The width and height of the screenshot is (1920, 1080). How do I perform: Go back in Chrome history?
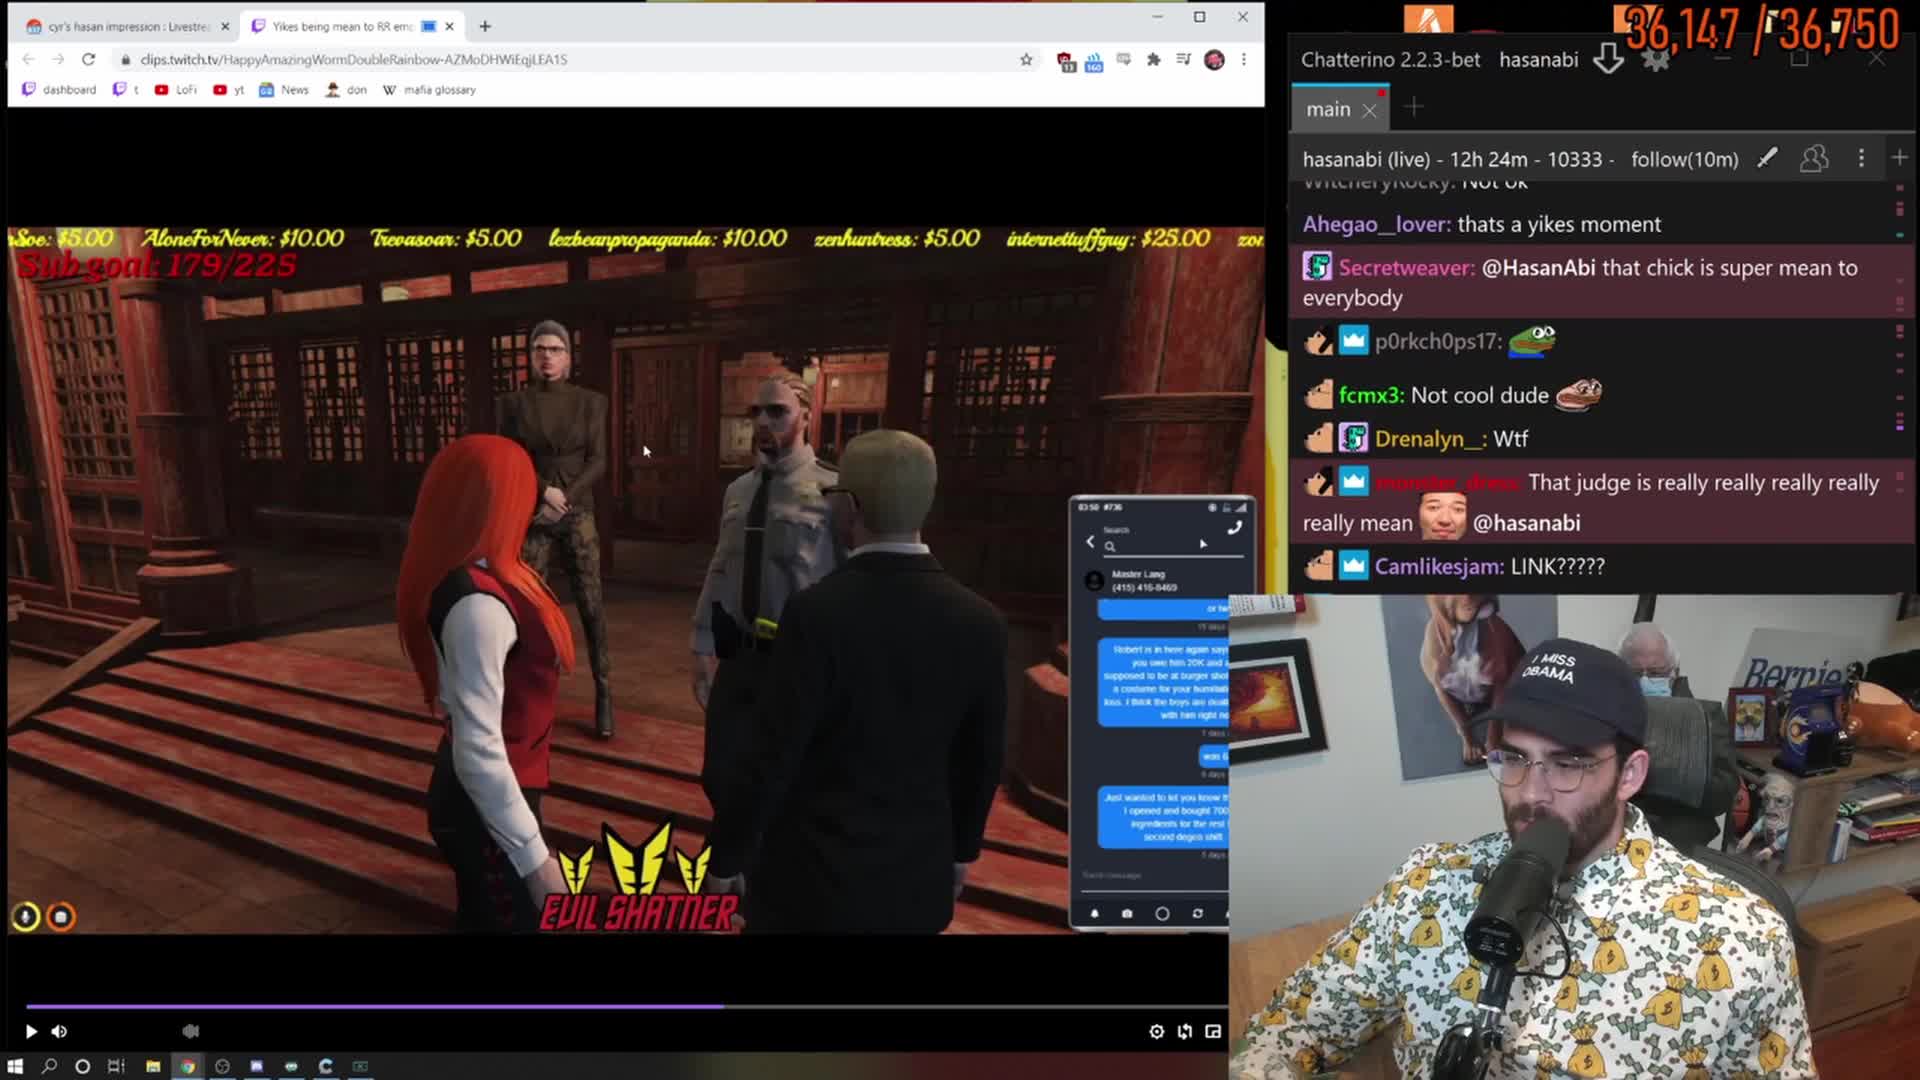click(28, 59)
